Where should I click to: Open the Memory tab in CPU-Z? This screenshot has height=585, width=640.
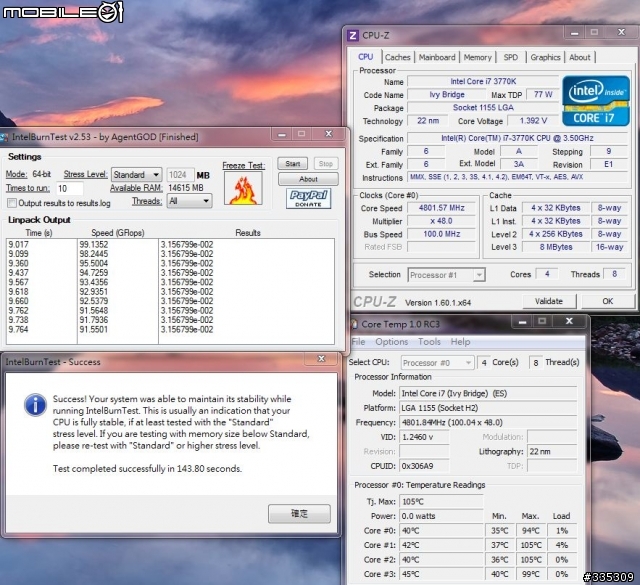coord(477,58)
